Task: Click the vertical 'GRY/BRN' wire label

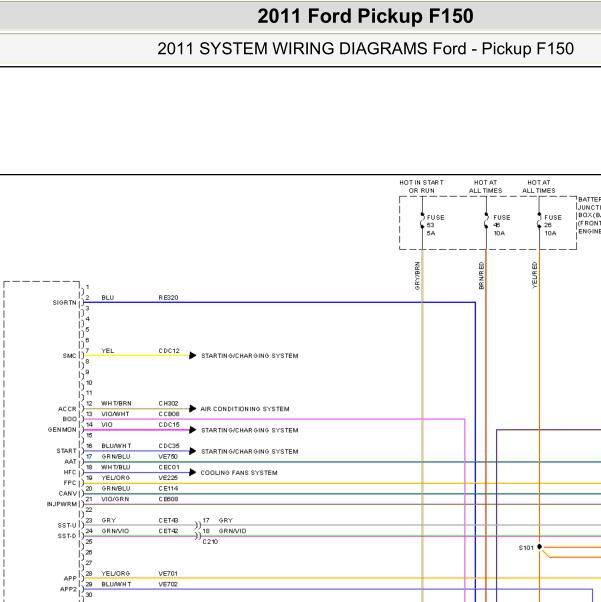Action: coord(417,276)
